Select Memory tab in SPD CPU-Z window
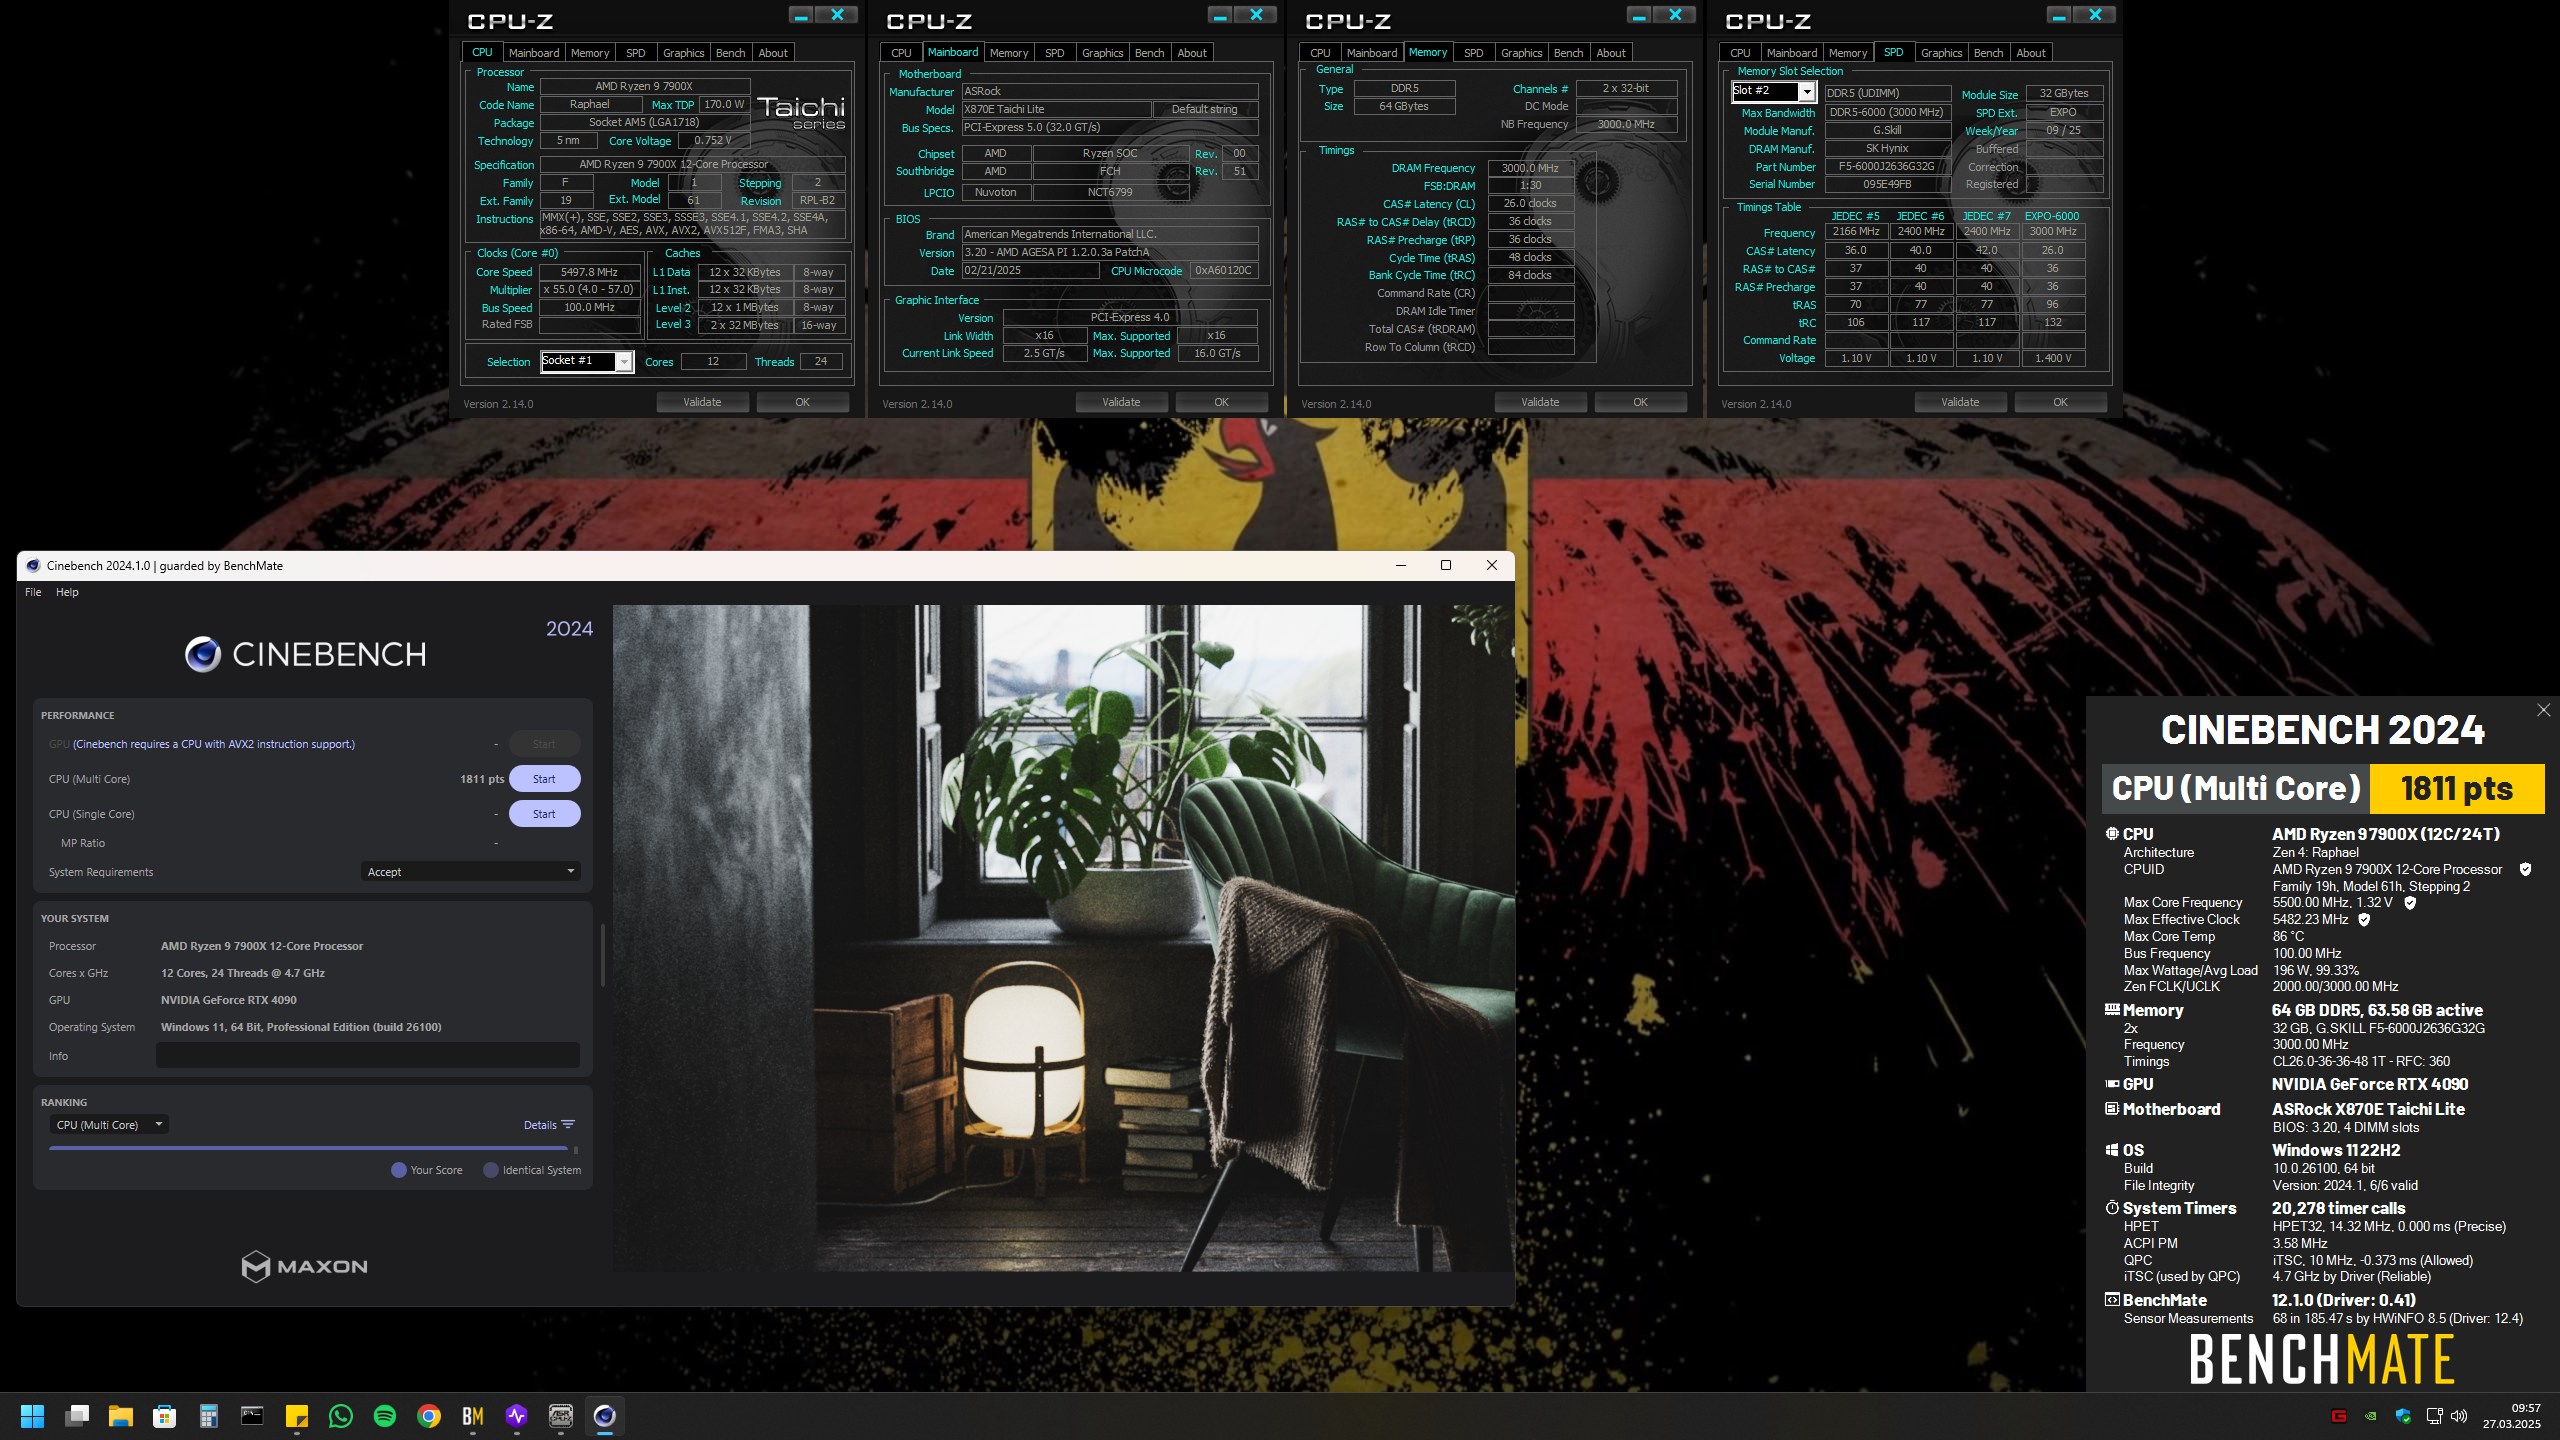The image size is (2560, 1440). (x=1847, y=53)
